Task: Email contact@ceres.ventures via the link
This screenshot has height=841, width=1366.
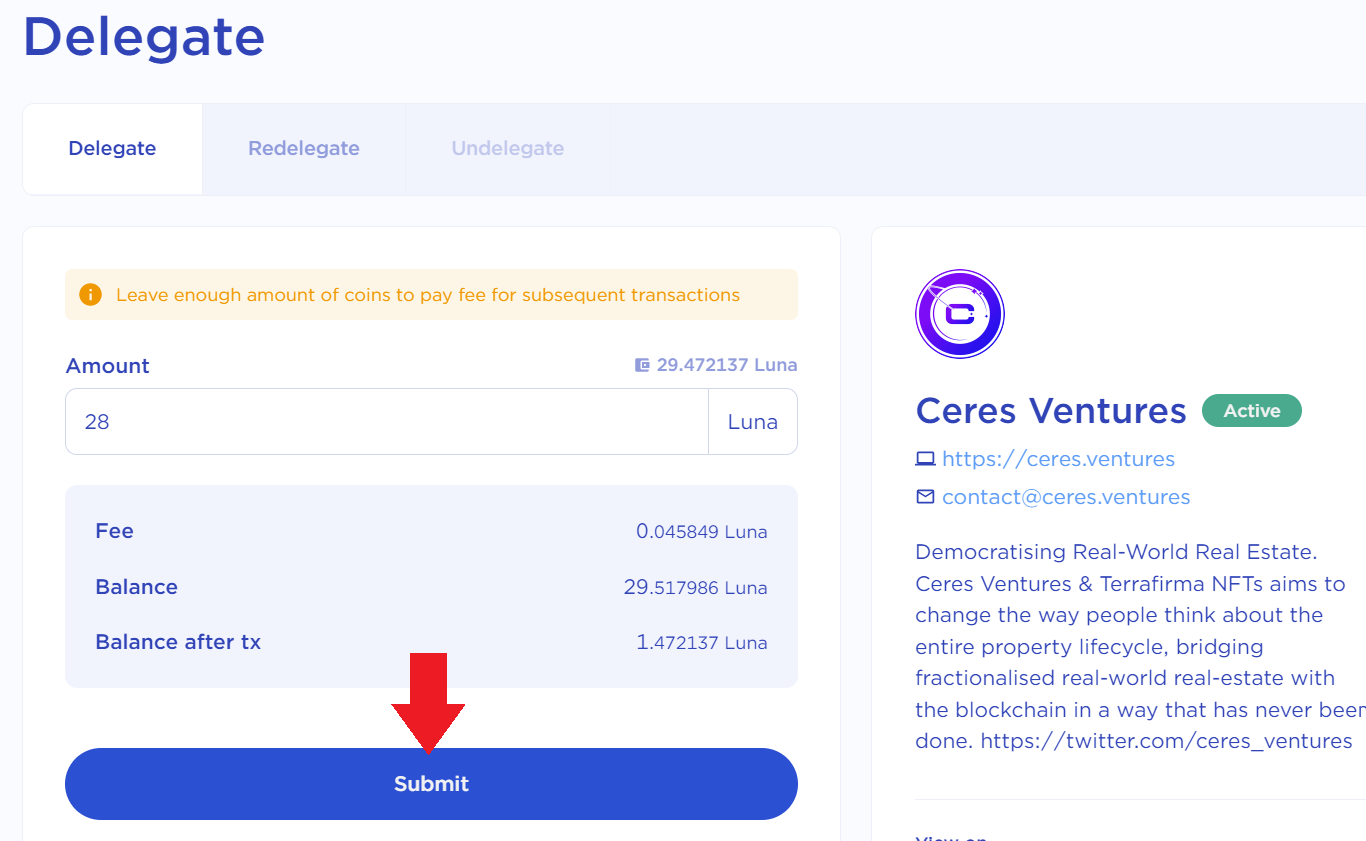Action: click(x=1066, y=497)
